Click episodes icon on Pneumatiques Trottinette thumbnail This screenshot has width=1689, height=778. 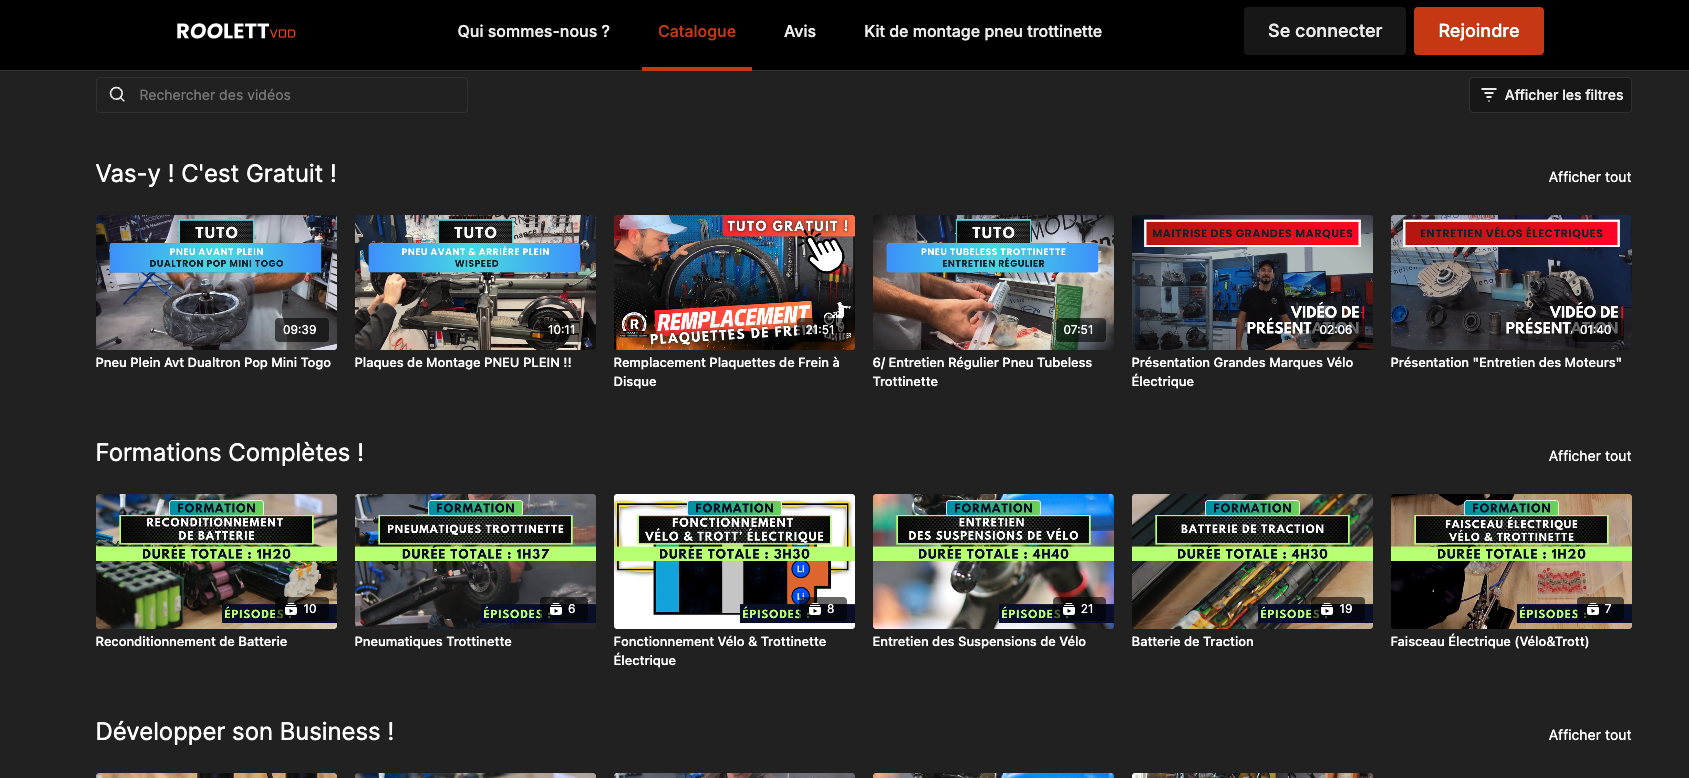pos(556,609)
